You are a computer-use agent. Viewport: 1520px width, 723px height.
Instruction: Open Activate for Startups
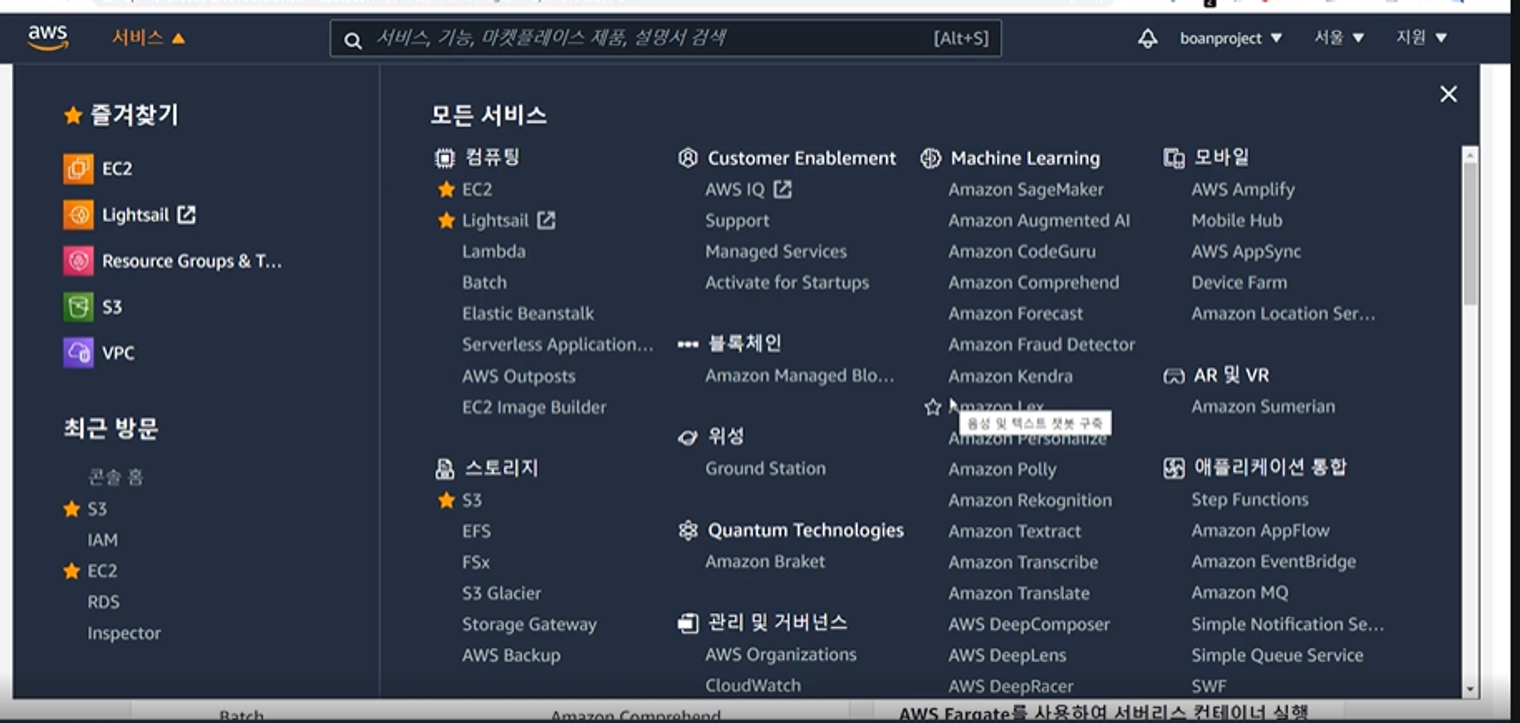click(786, 282)
